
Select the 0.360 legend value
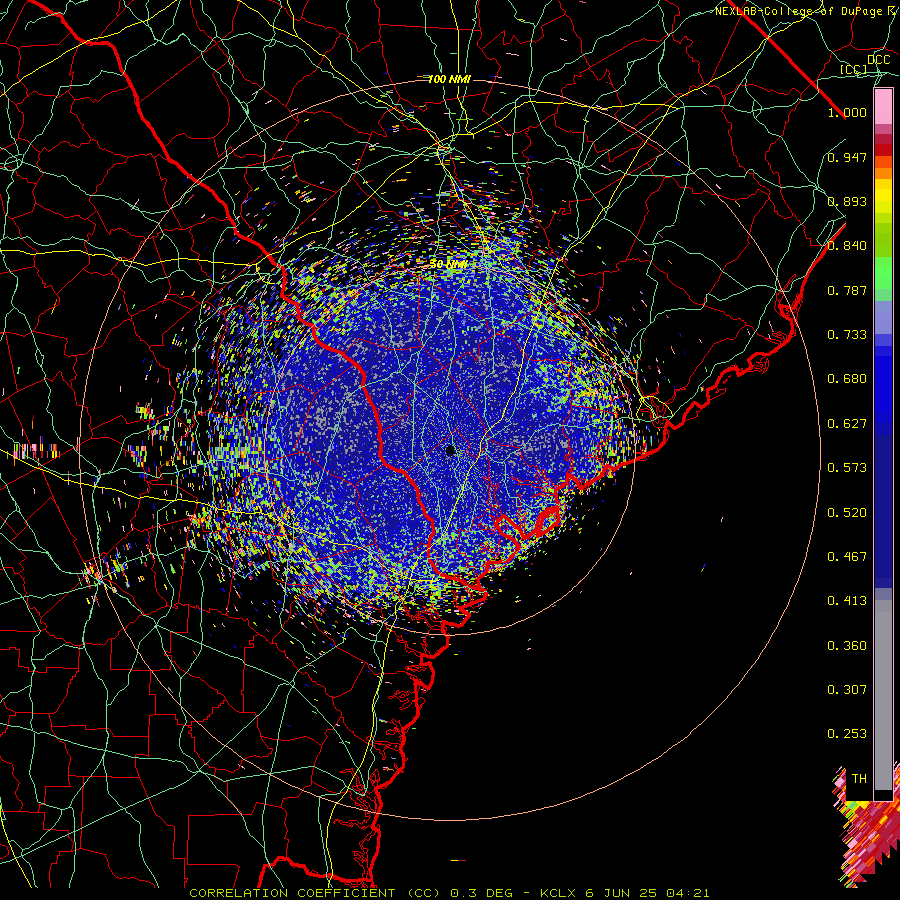pos(847,646)
